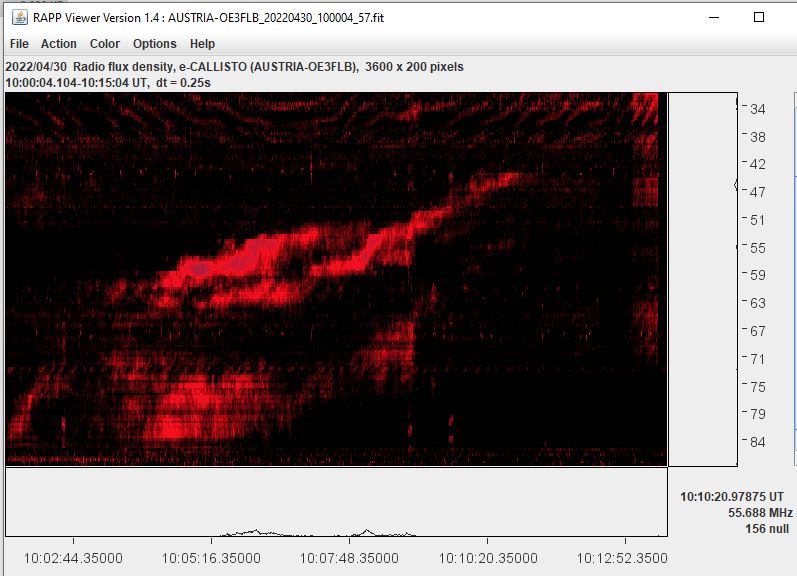Click the window title with FIT filename

[208, 18]
